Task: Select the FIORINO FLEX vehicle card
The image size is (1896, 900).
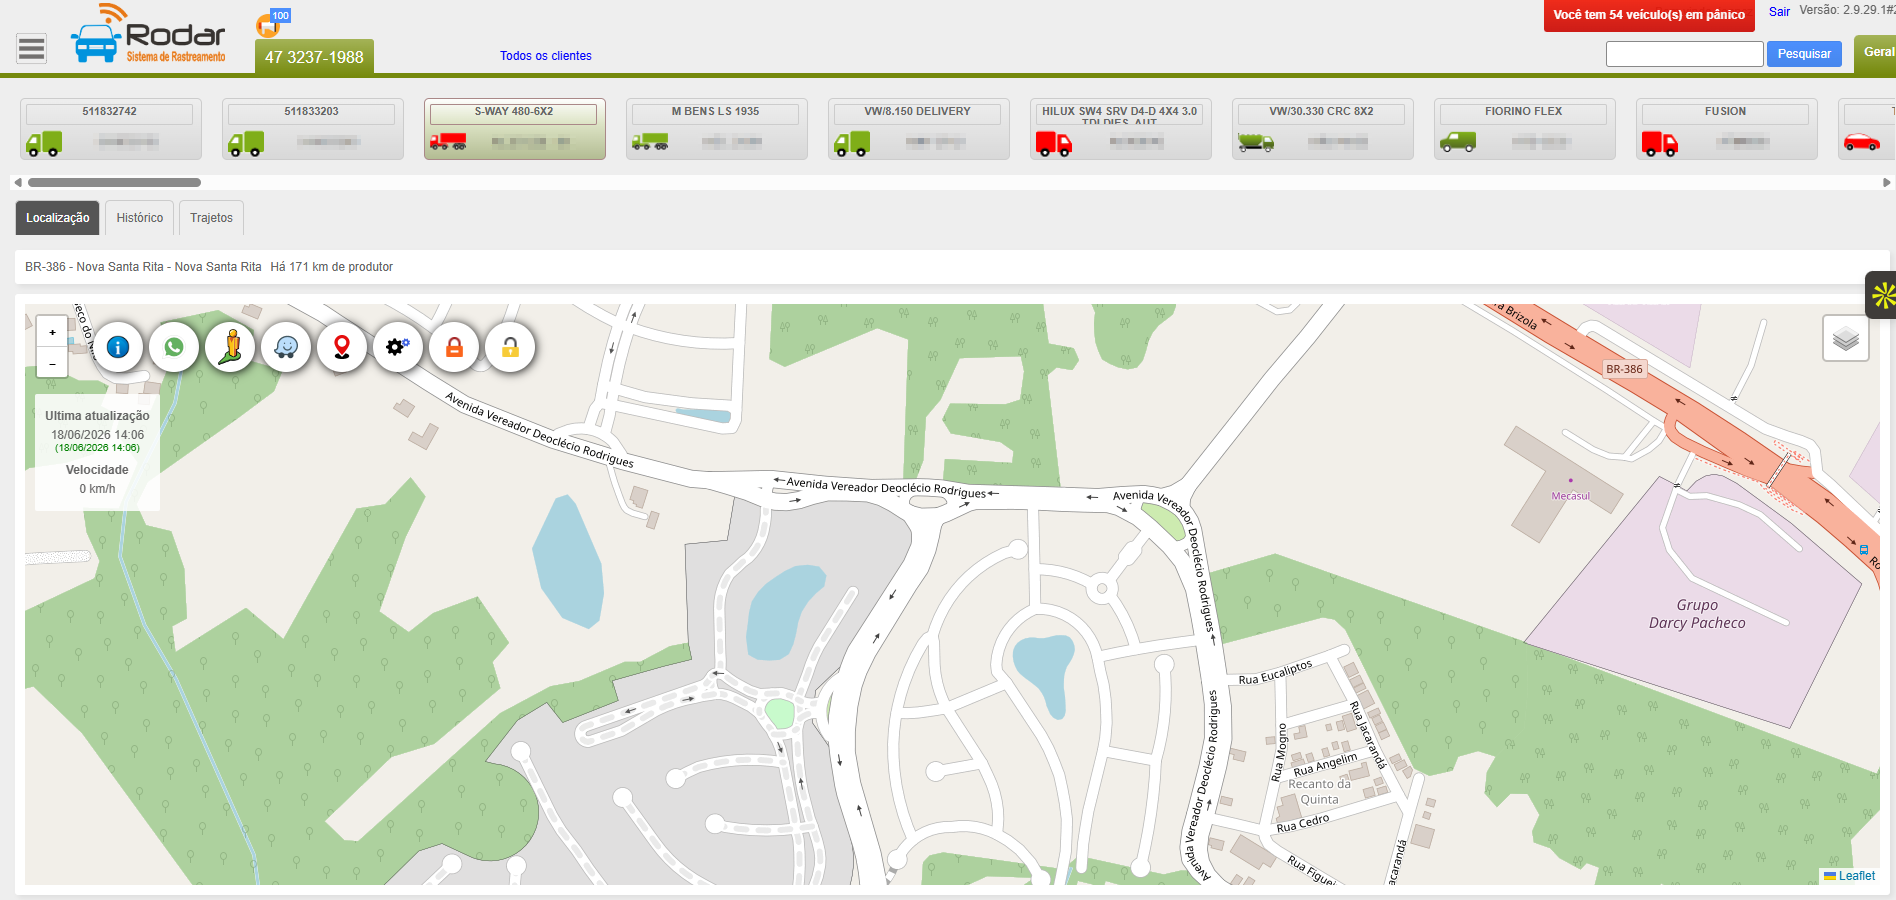Action: pos(1524,129)
